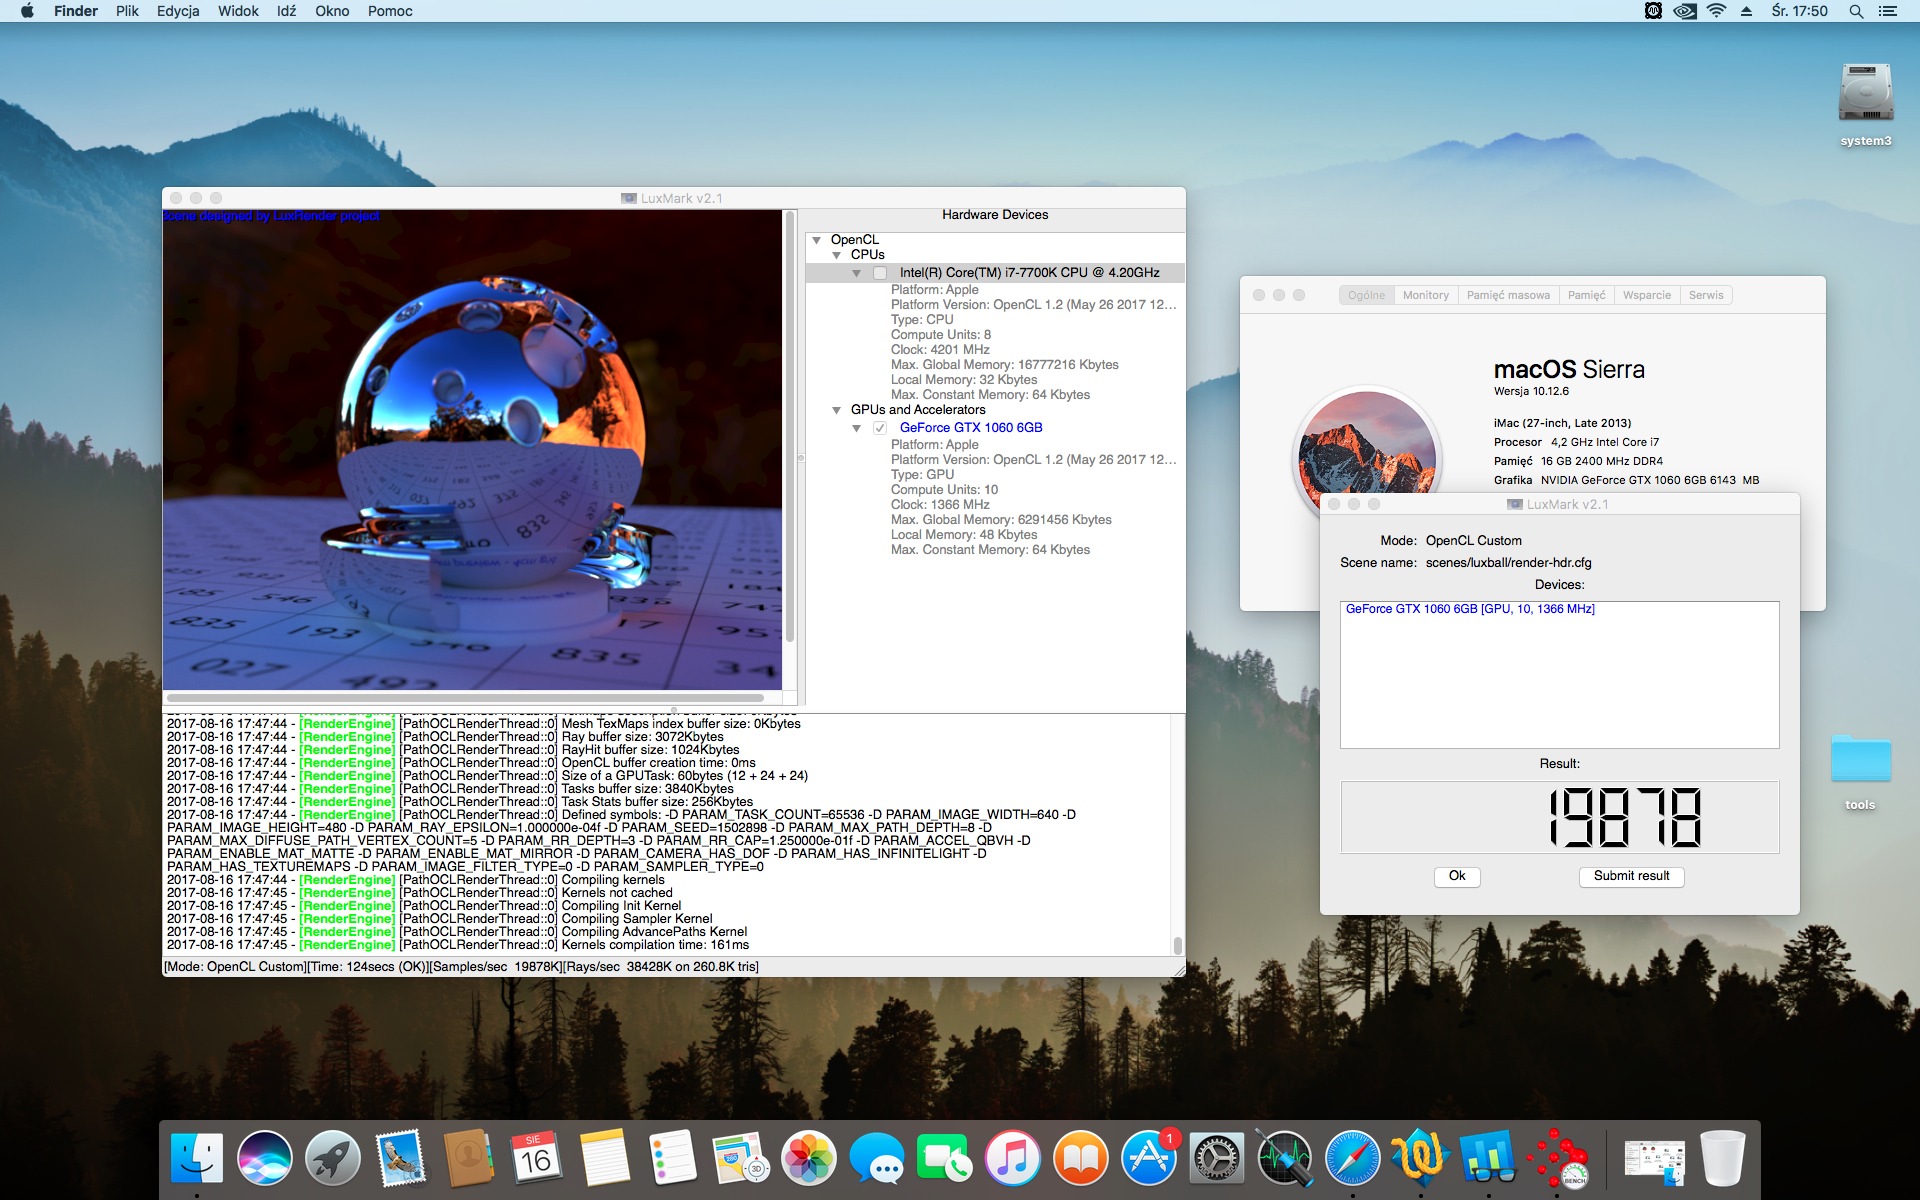Collapse the CPUs group in Hardware Devices
The image size is (1920, 1200).
837,255
